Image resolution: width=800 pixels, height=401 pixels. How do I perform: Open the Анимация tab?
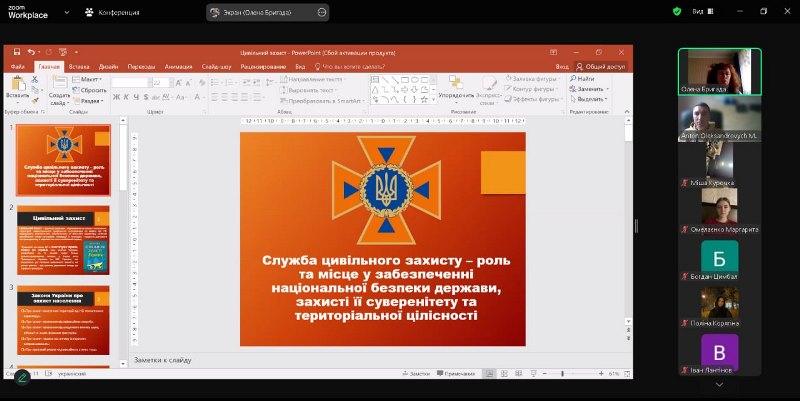pos(178,67)
